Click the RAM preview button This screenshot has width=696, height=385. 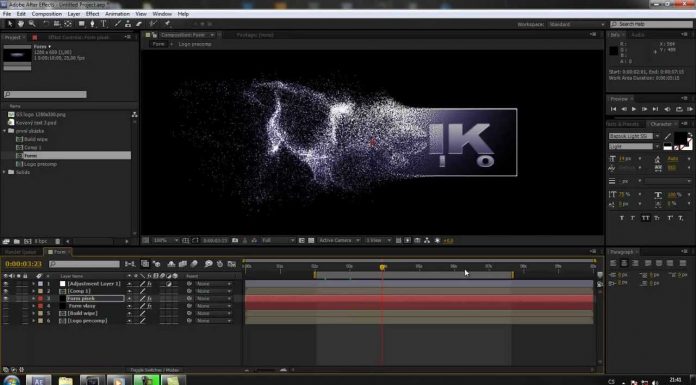(x=690, y=109)
